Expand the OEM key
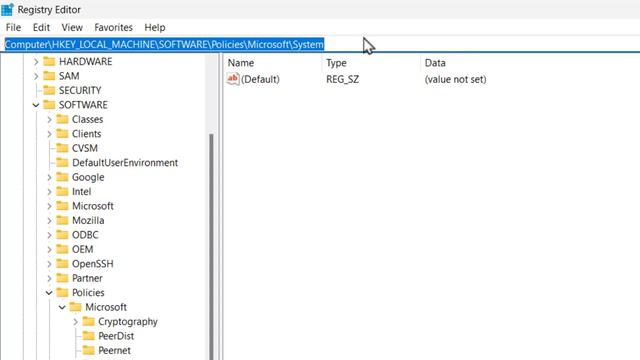Viewport: 640px width, 360px height. [x=49, y=249]
